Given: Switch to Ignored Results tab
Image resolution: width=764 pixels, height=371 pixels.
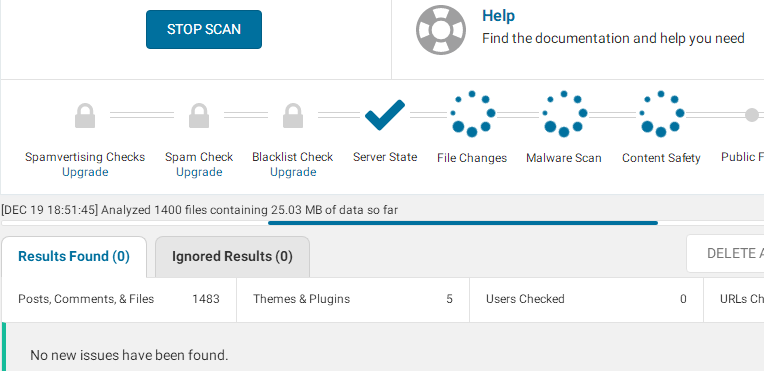Looking at the screenshot, I should coord(232,257).
